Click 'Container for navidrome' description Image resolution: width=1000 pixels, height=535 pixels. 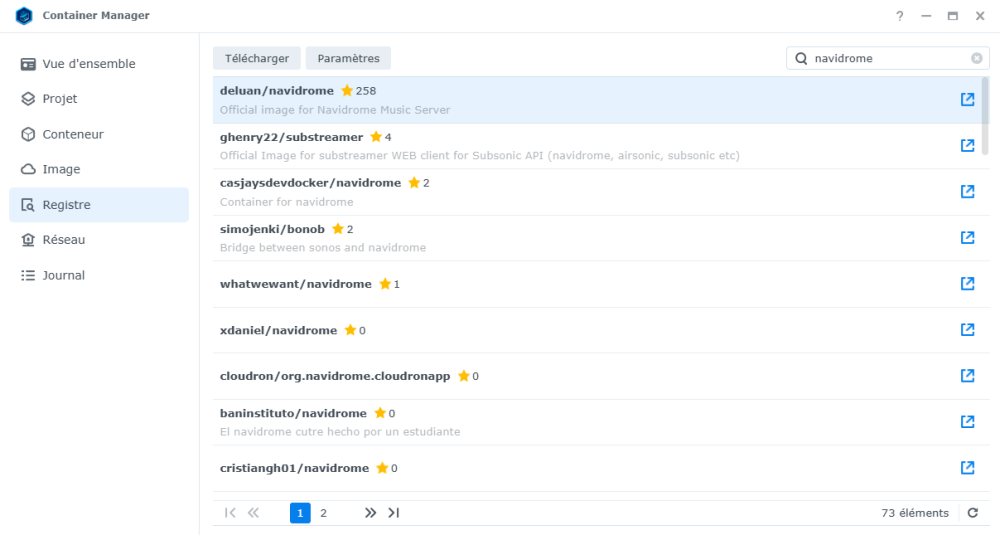tap(286, 202)
